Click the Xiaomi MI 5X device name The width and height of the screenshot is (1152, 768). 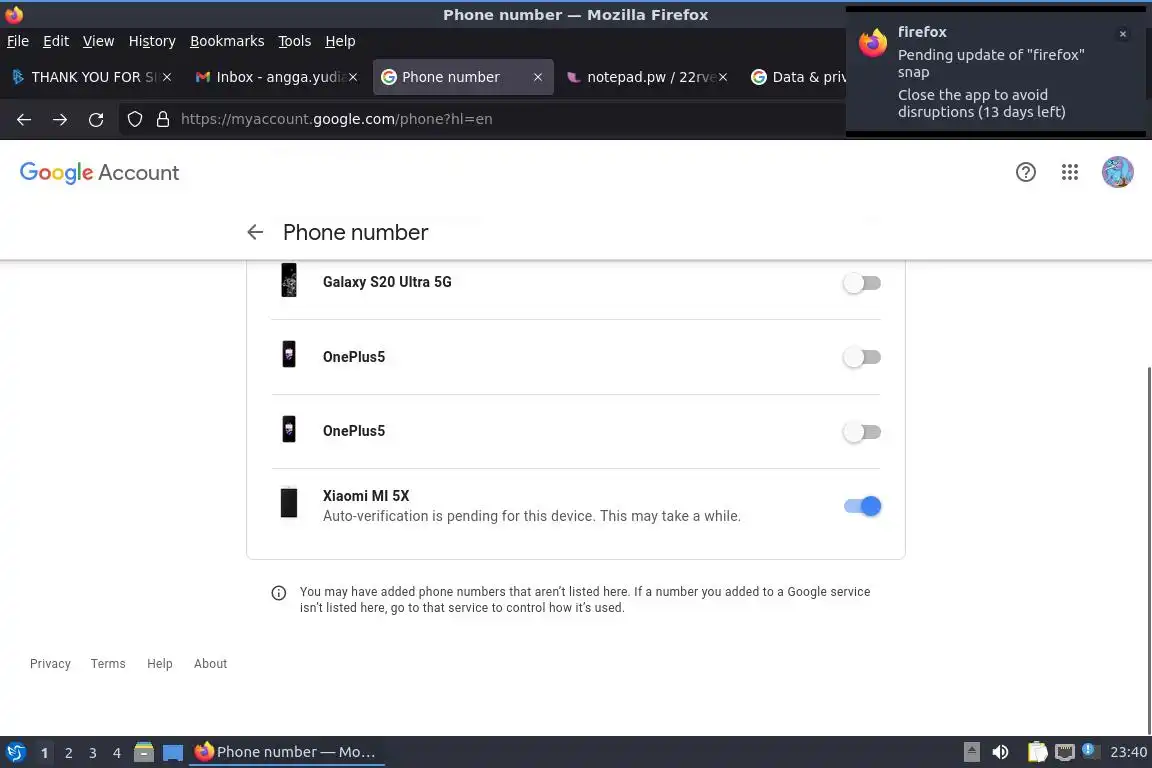click(x=366, y=496)
